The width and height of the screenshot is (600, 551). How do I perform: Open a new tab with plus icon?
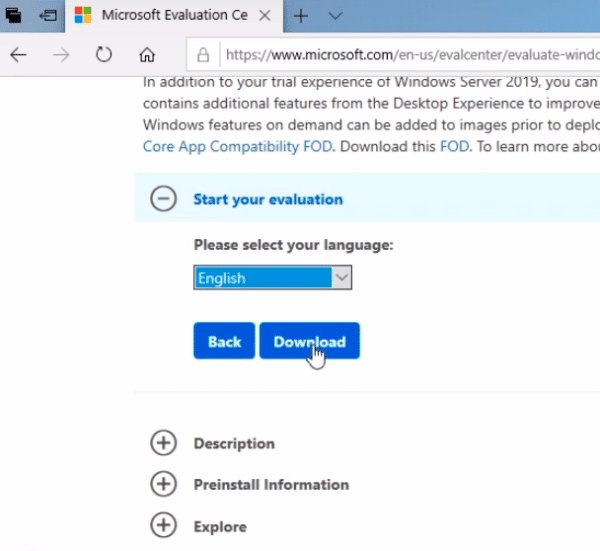tap(301, 16)
